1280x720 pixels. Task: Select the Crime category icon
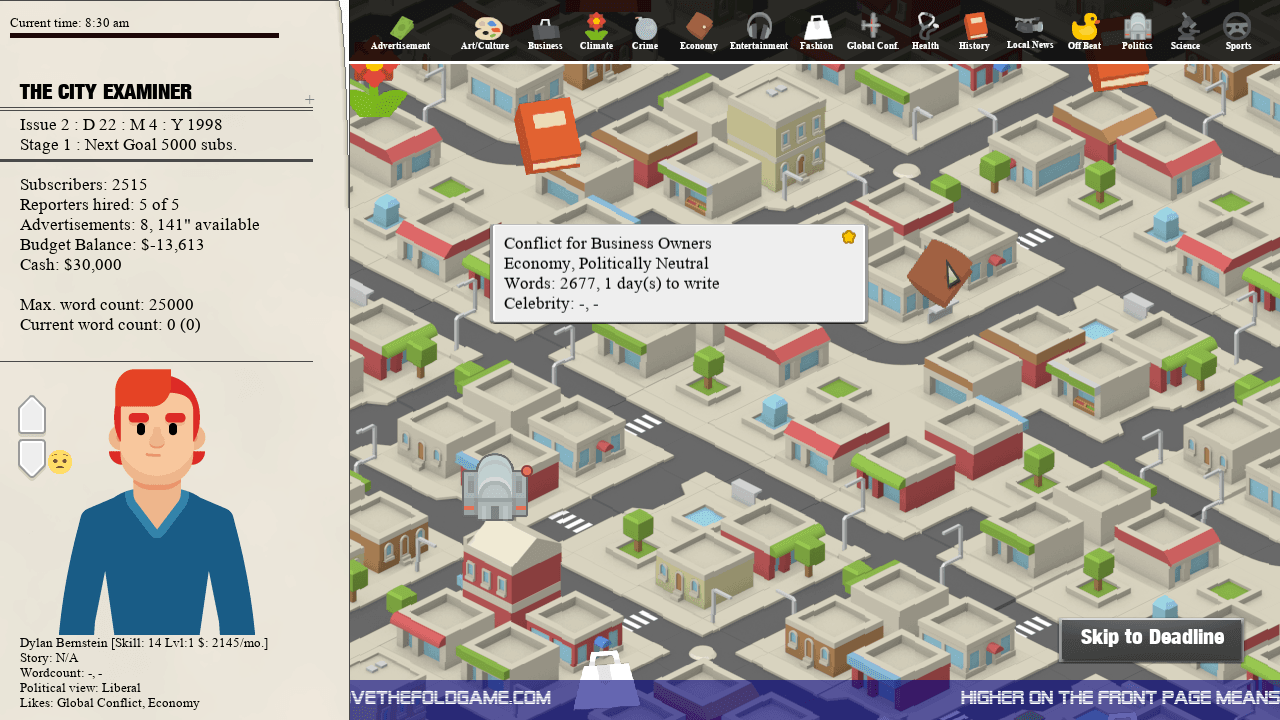645,31
